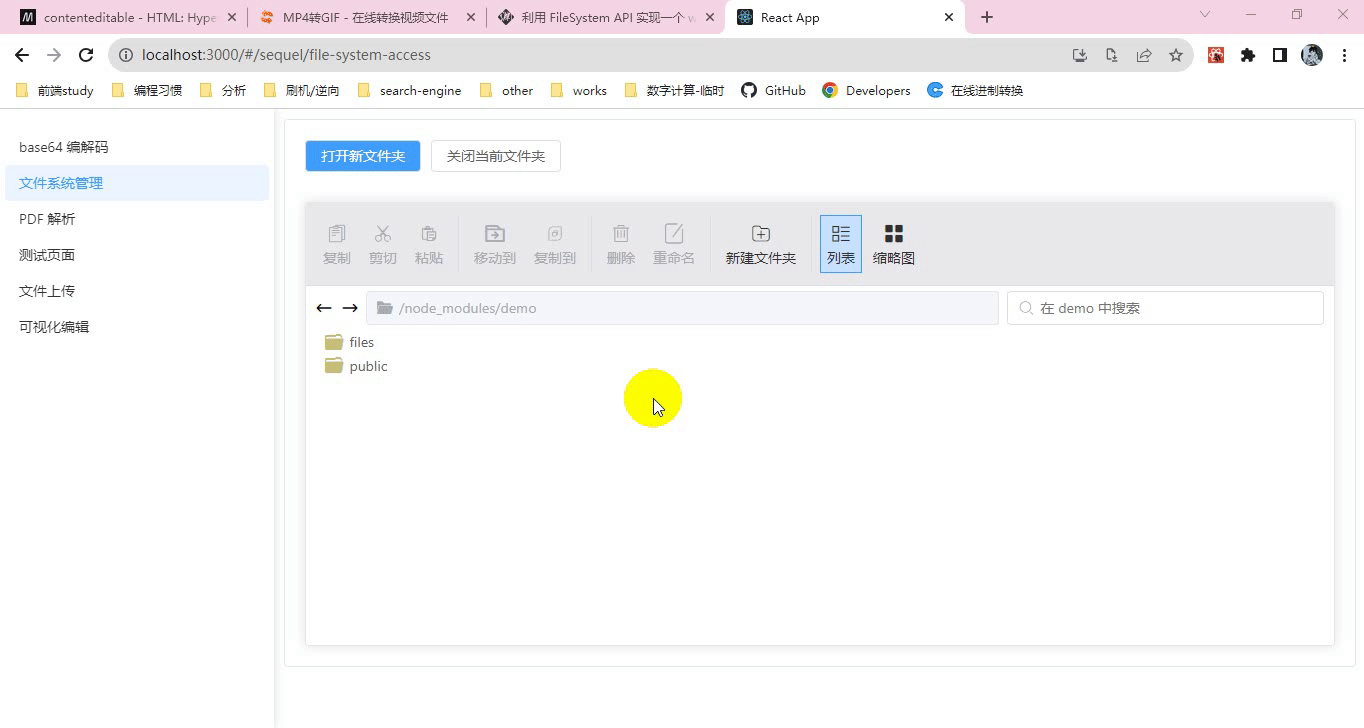Focus the 在 demo 中搜索 search field

1165,308
